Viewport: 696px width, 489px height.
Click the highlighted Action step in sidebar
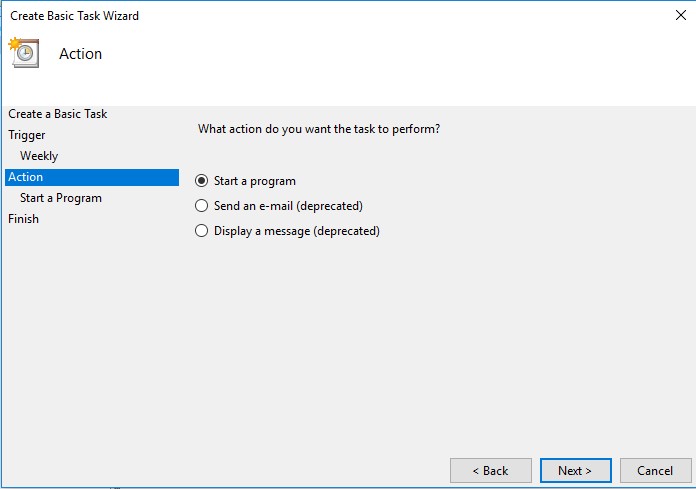click(26, 177)
